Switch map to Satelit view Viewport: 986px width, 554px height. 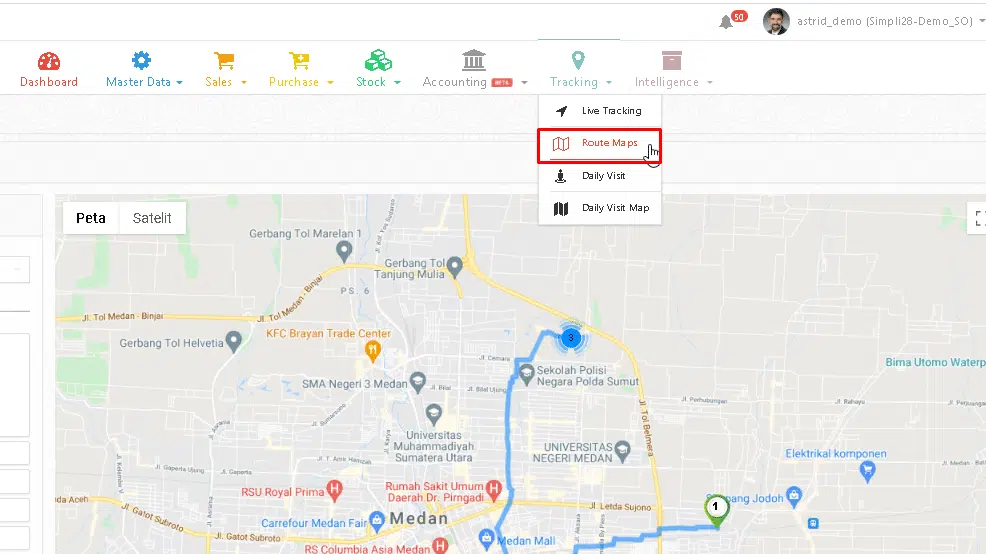(152, 218)
